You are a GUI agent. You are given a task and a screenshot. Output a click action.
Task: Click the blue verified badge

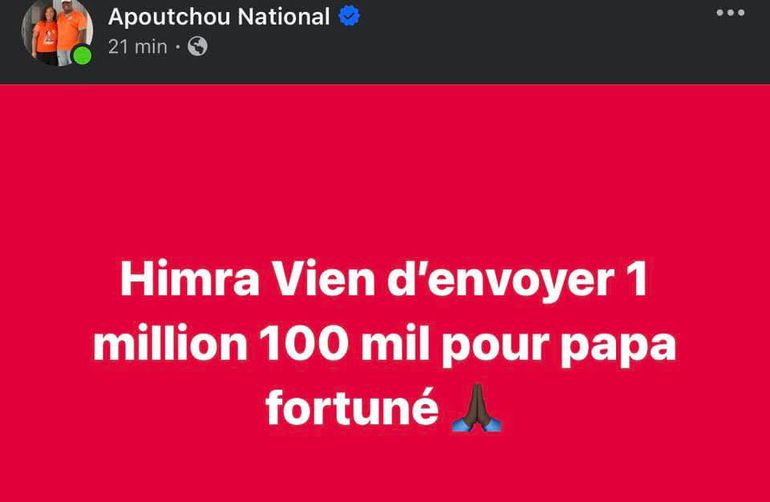pyautogui.click(x=350, y=16)
